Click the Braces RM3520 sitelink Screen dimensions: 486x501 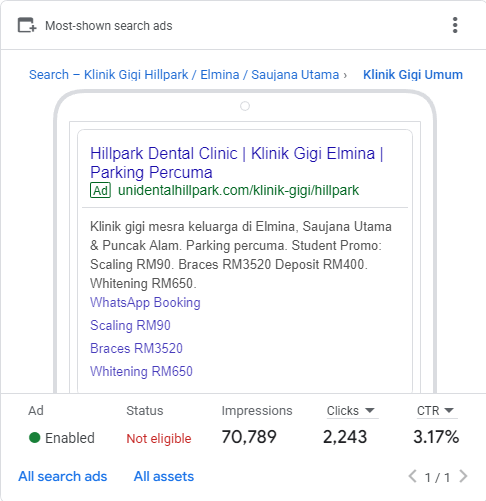136,348
